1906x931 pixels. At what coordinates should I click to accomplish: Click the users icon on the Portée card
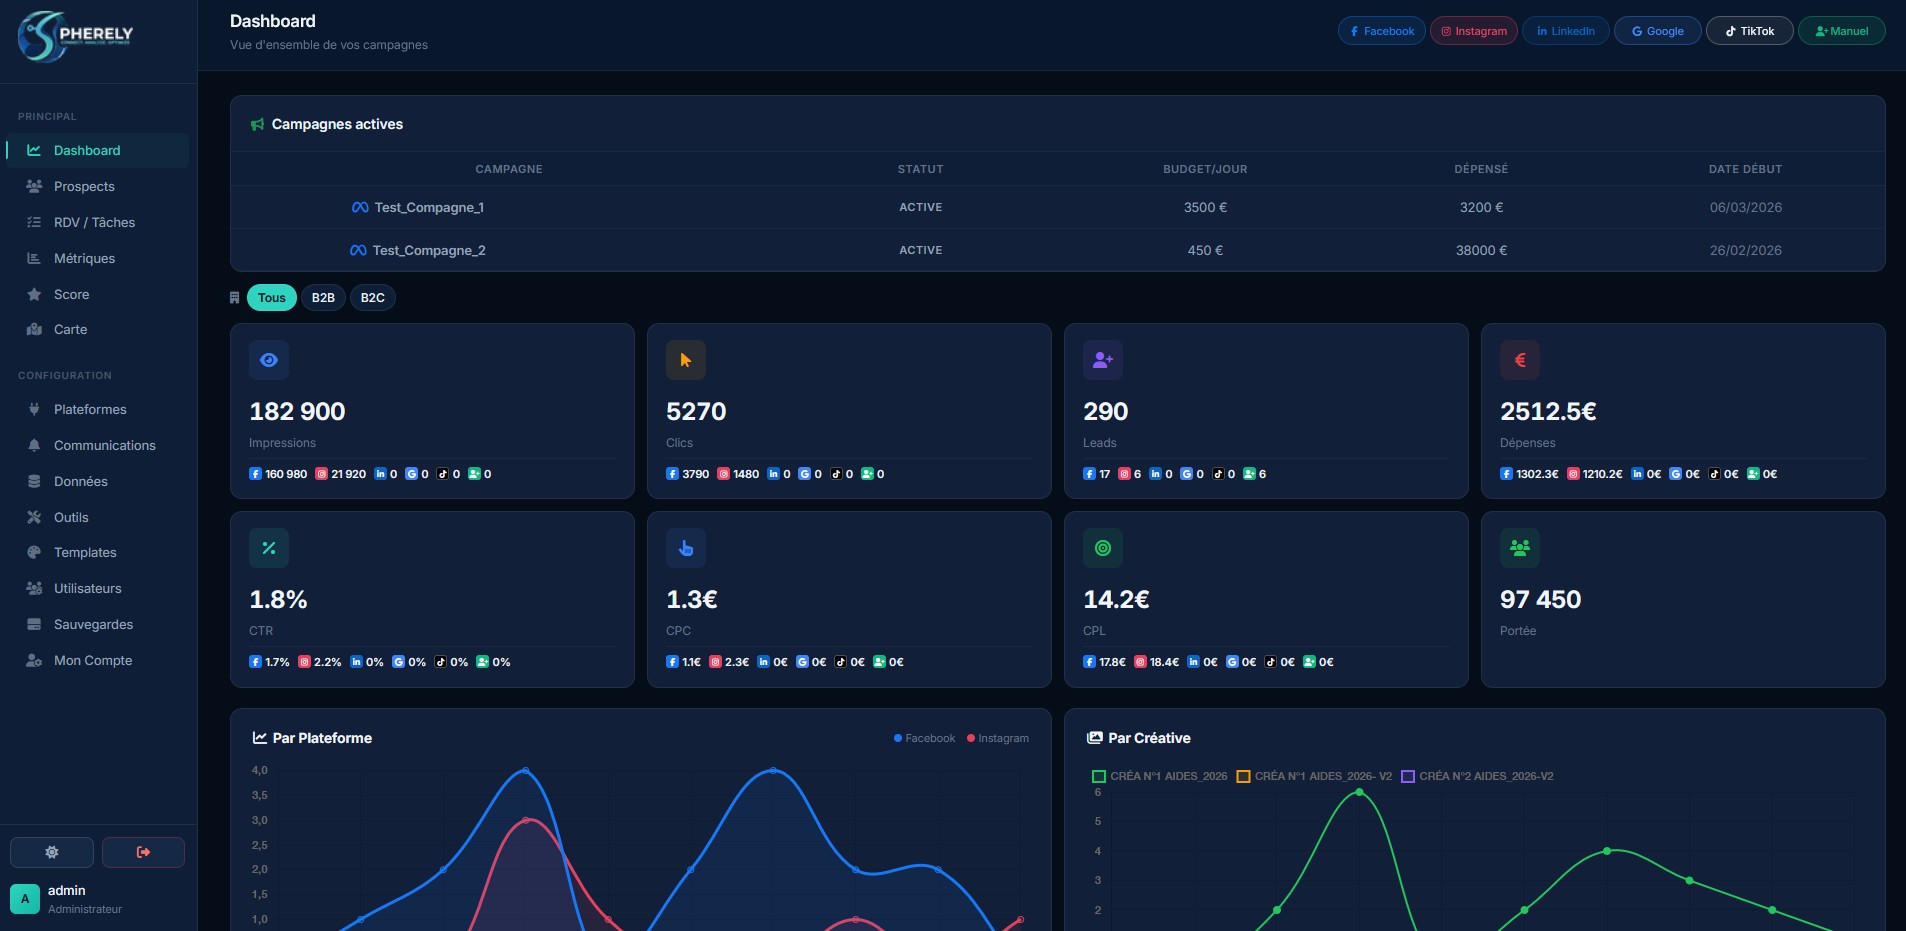click(1519, 547)
